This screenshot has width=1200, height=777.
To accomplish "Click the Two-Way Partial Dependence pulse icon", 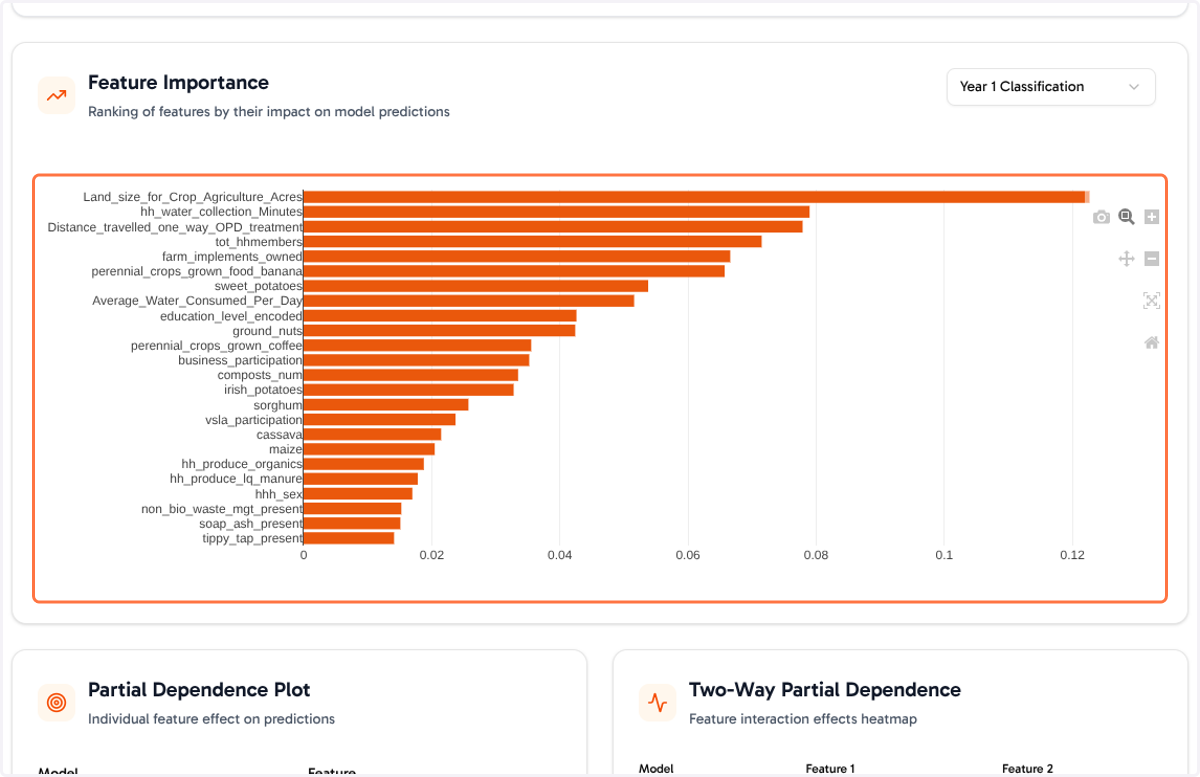I will 658,703.
